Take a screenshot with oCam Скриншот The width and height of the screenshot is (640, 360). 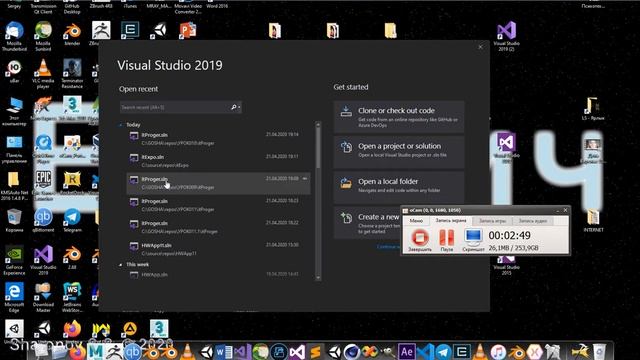pos(473,240)
